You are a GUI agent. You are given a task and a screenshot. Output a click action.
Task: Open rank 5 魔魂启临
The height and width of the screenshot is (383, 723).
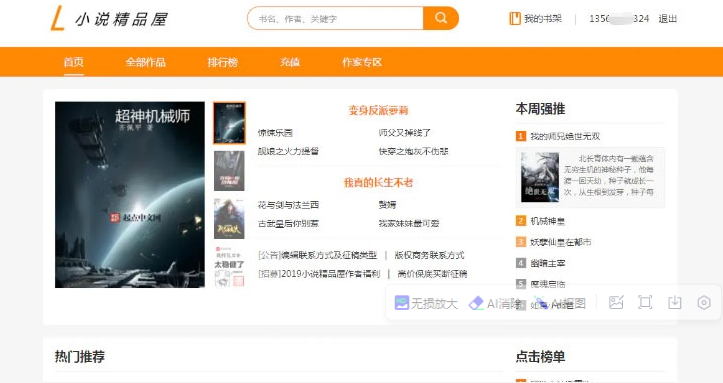547,284
